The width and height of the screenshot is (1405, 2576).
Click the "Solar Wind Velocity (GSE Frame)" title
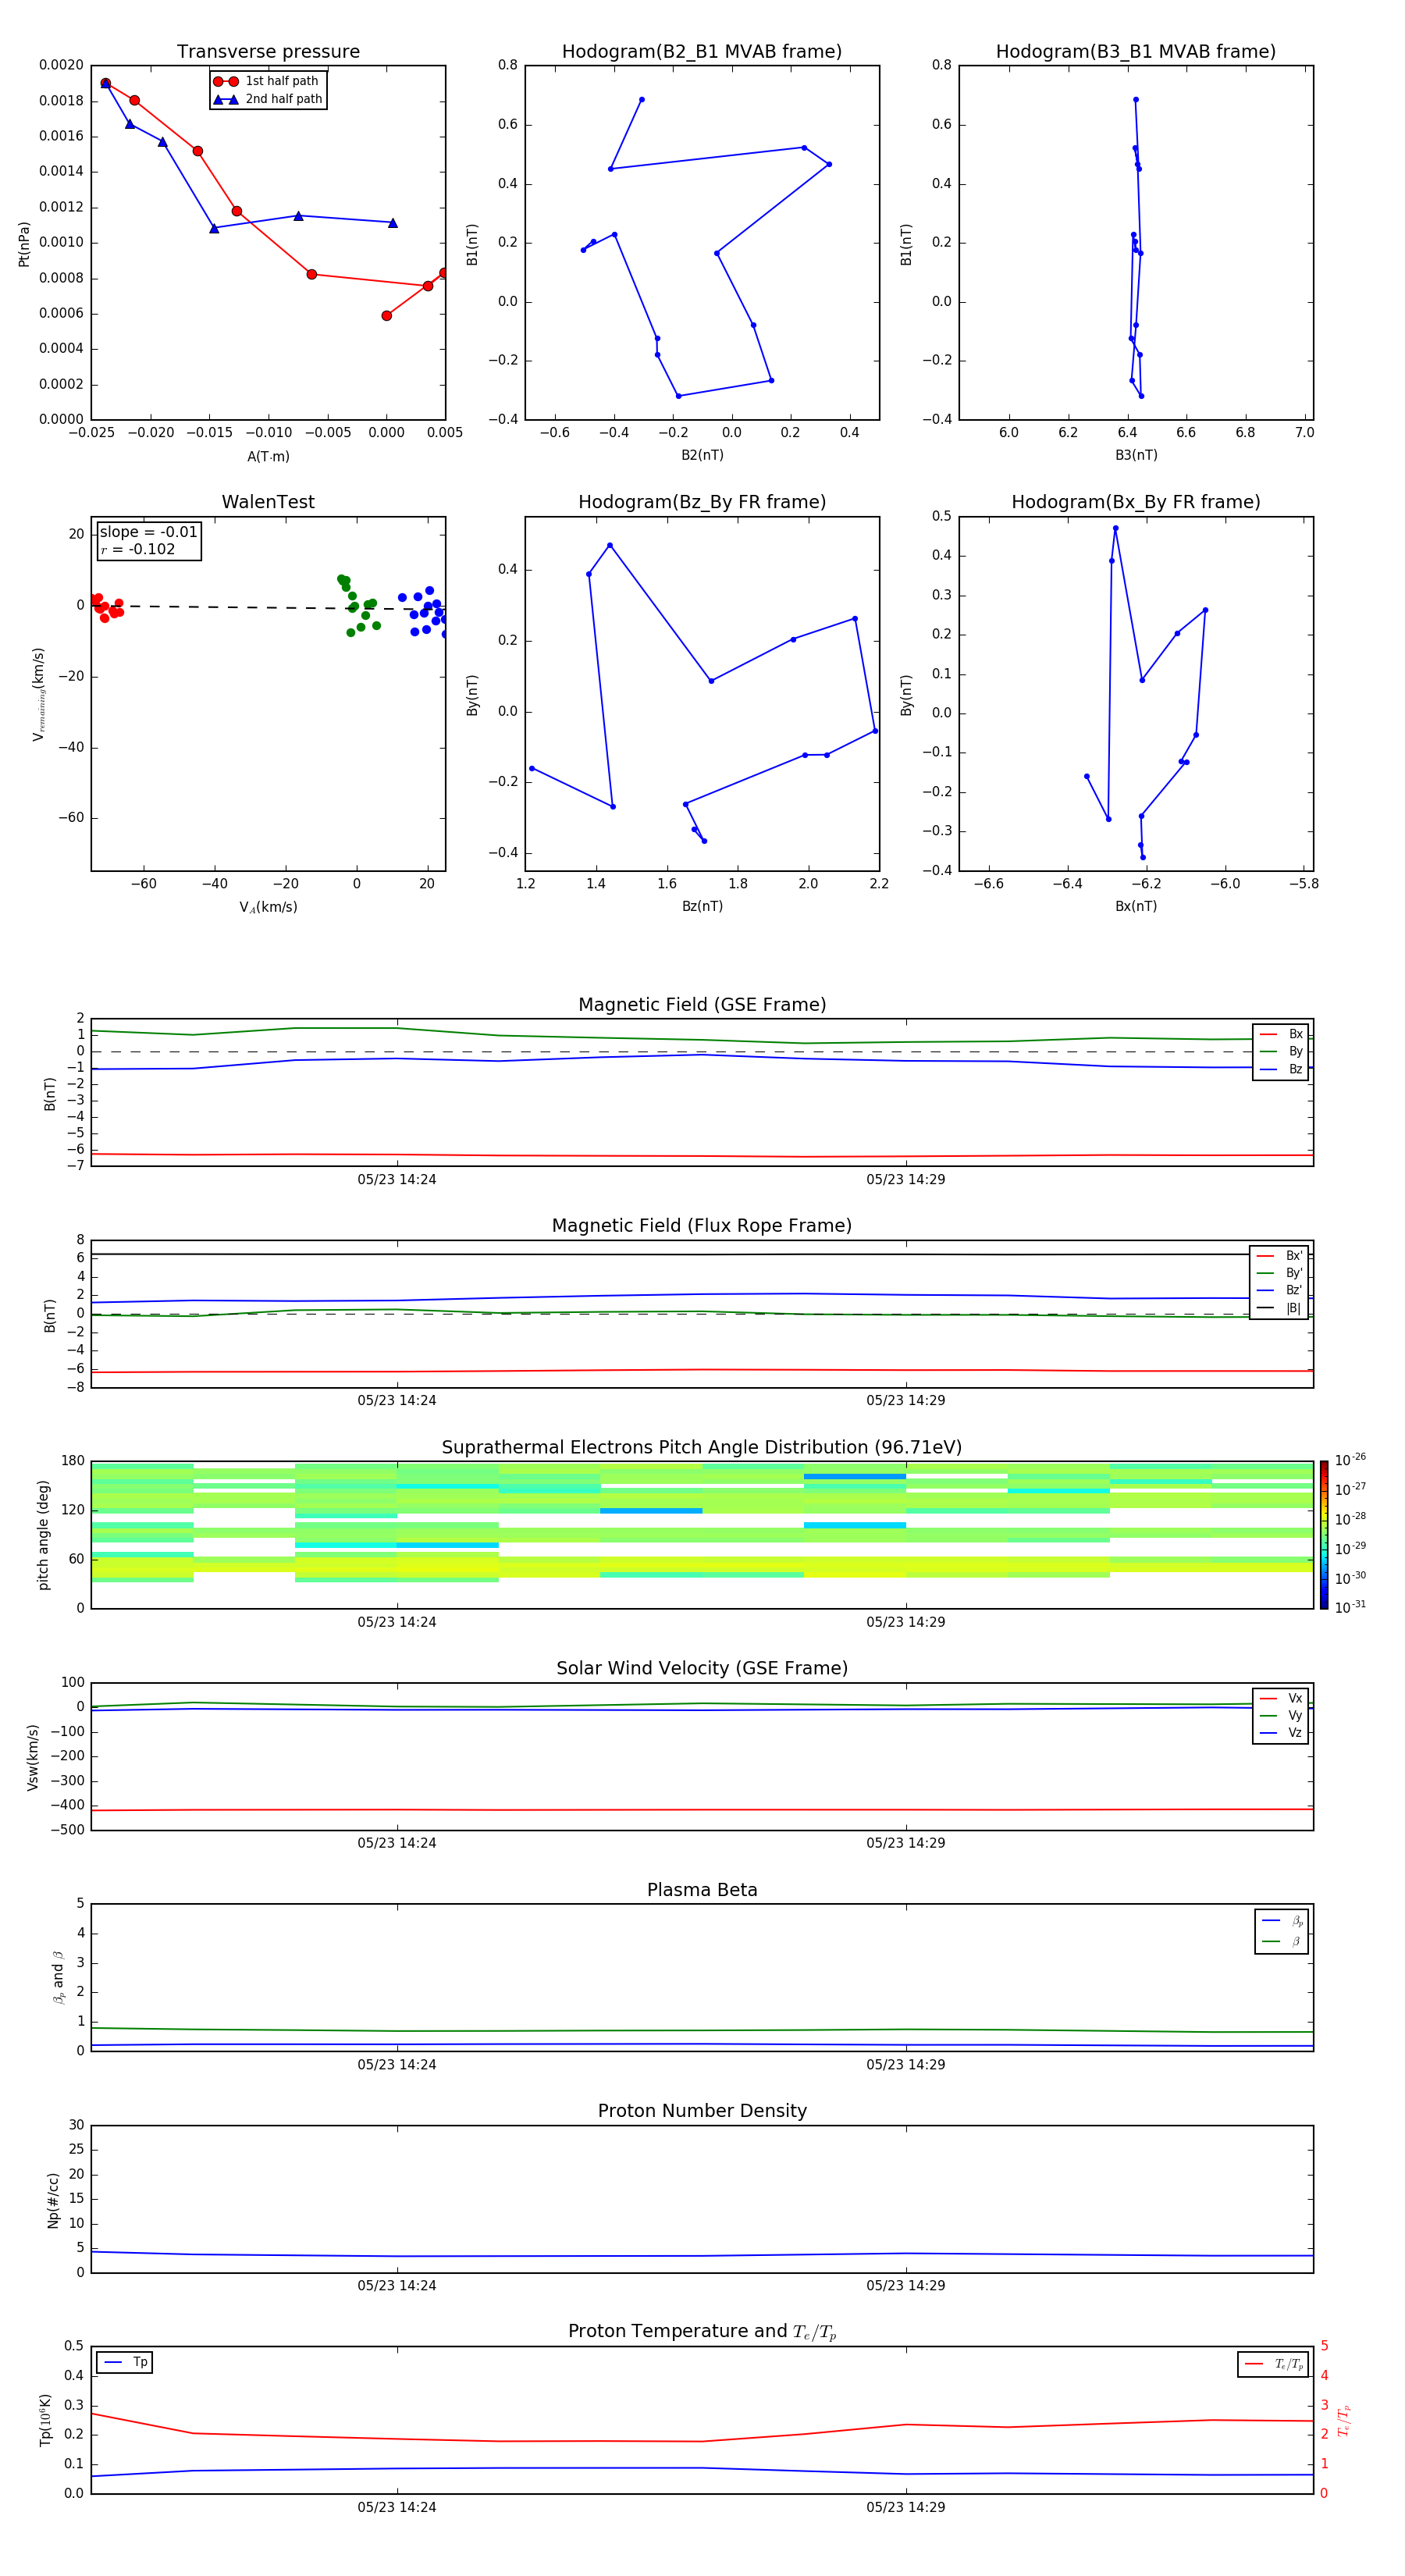(702, 1669)
